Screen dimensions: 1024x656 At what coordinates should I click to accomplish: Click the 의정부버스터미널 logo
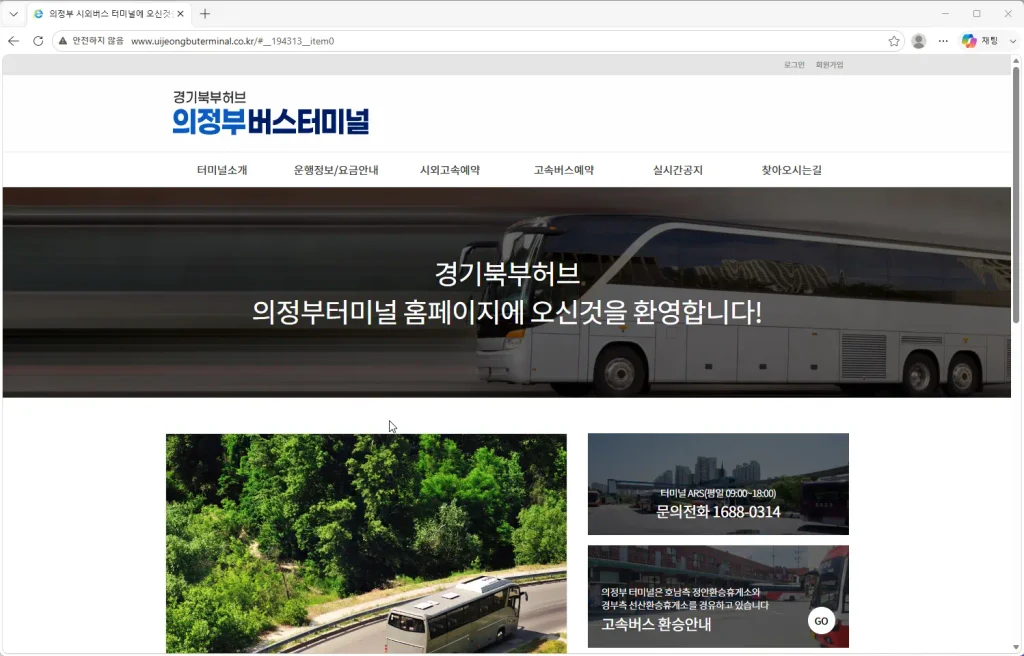(271, 113)
